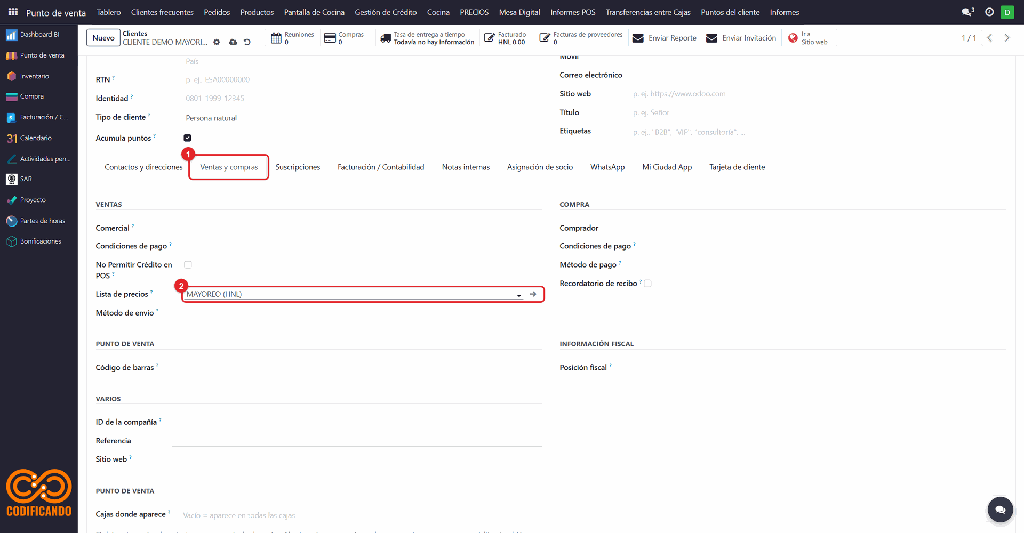Open Título selection field
Screen dimensions: 1024x533
point(819,112)
